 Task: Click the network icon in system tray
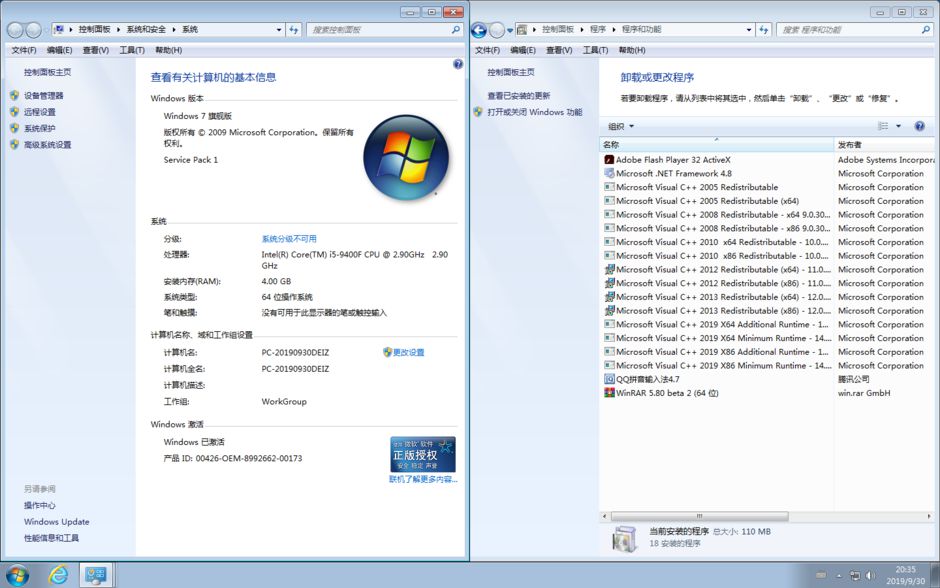(855, 575)
